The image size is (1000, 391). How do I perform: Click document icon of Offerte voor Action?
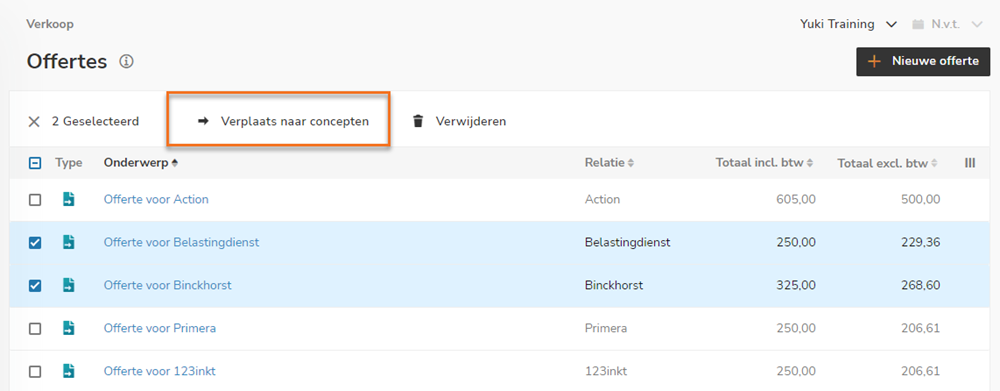pos(68,199)
